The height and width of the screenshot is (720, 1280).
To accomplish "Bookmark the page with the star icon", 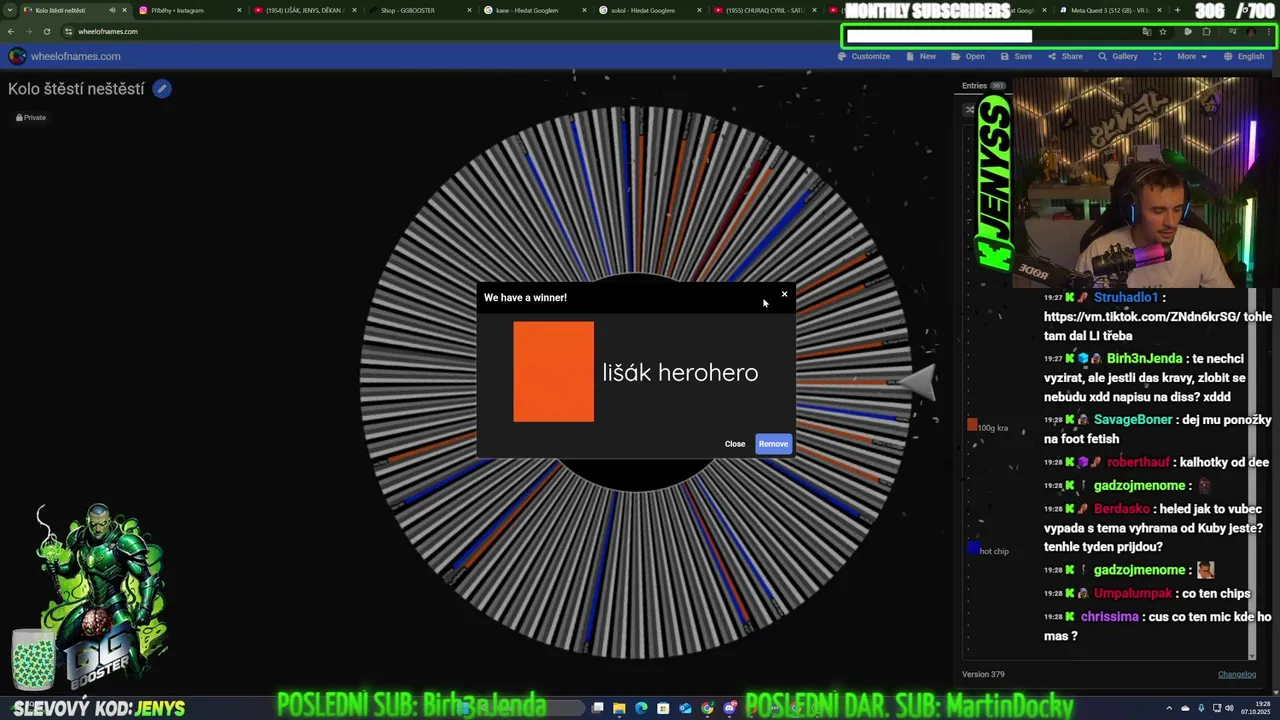I will pyautogui.click(x=1162, y=31).
